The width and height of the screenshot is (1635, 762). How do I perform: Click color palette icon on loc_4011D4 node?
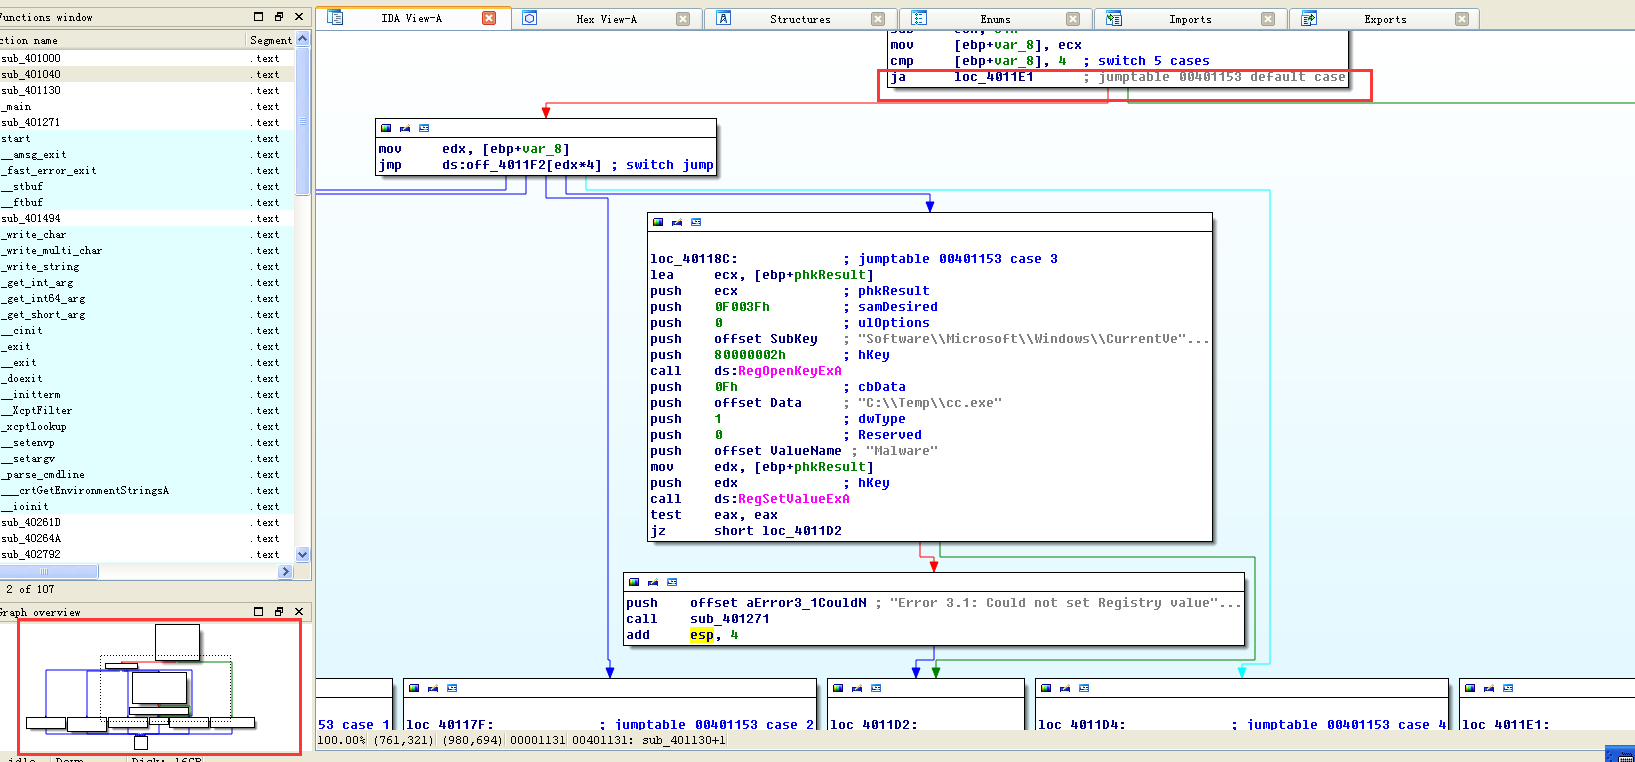point(1046,688)
